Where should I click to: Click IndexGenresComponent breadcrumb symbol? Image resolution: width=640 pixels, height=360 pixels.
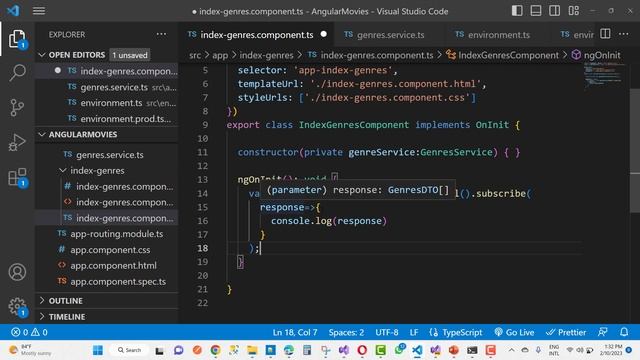click(x=502, y=55)
